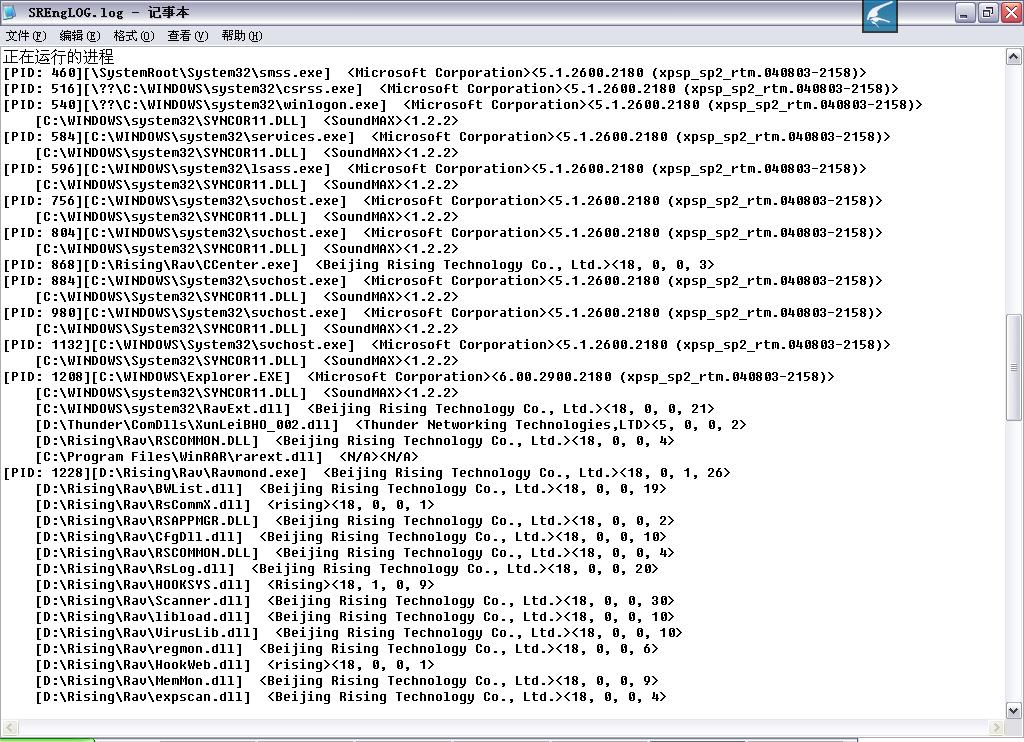Click the PID 596 lsass.exe line
1024x742 pixels.
click(435, 169)
